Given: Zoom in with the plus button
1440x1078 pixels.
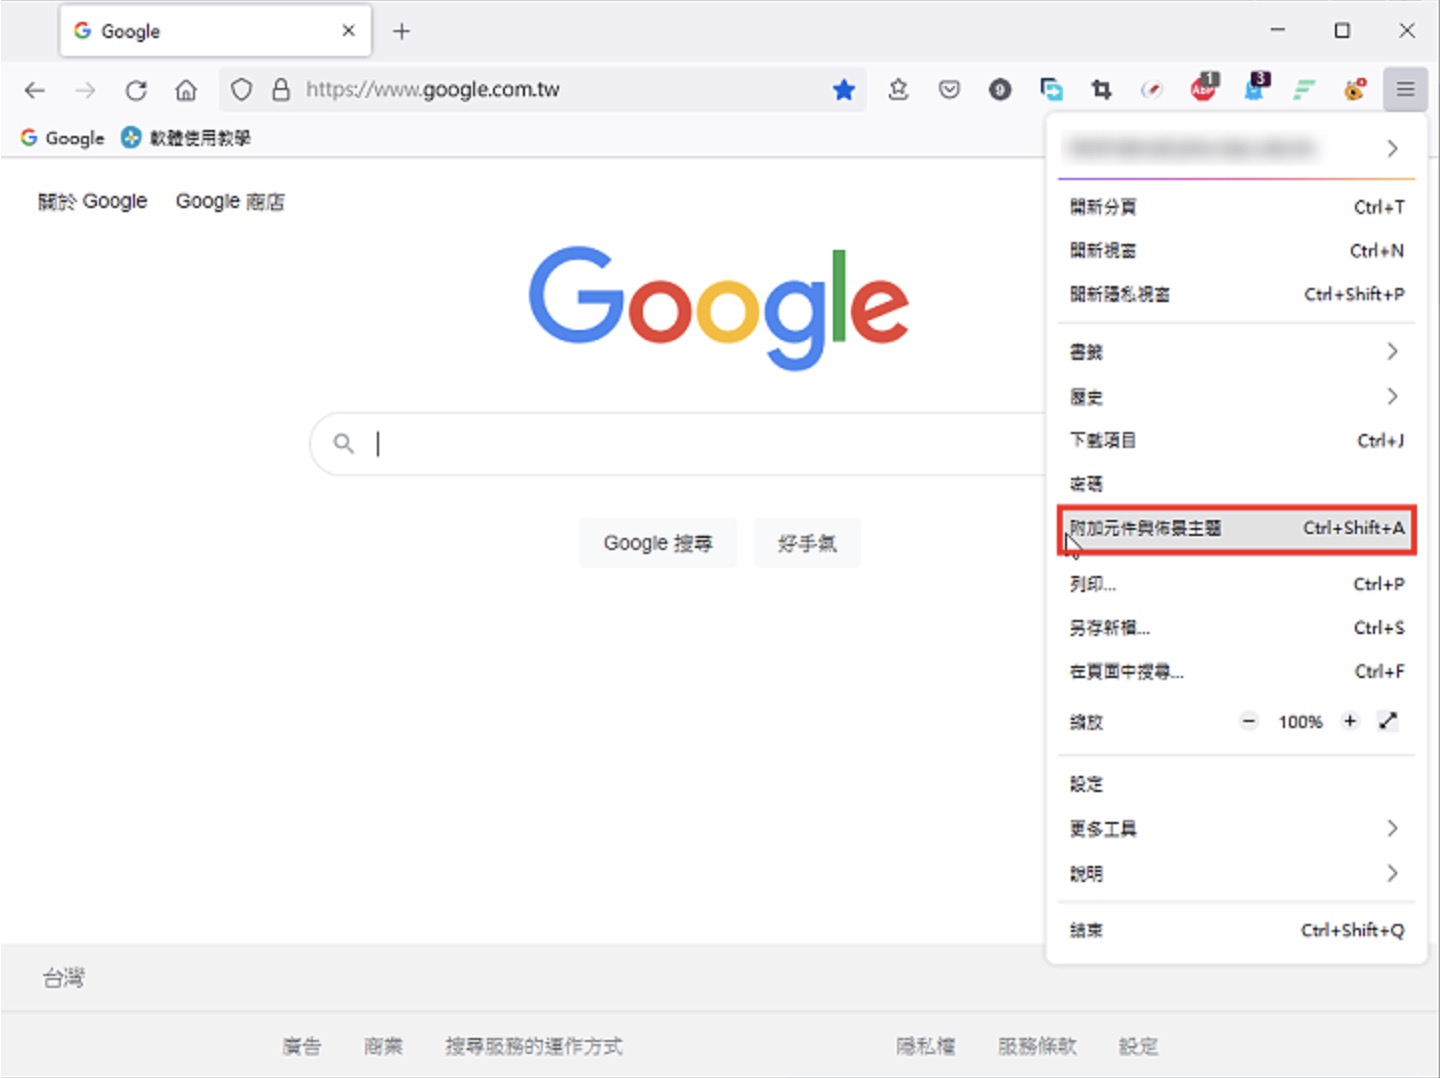Looking at the screenshot, I should tap(1350, 721).
